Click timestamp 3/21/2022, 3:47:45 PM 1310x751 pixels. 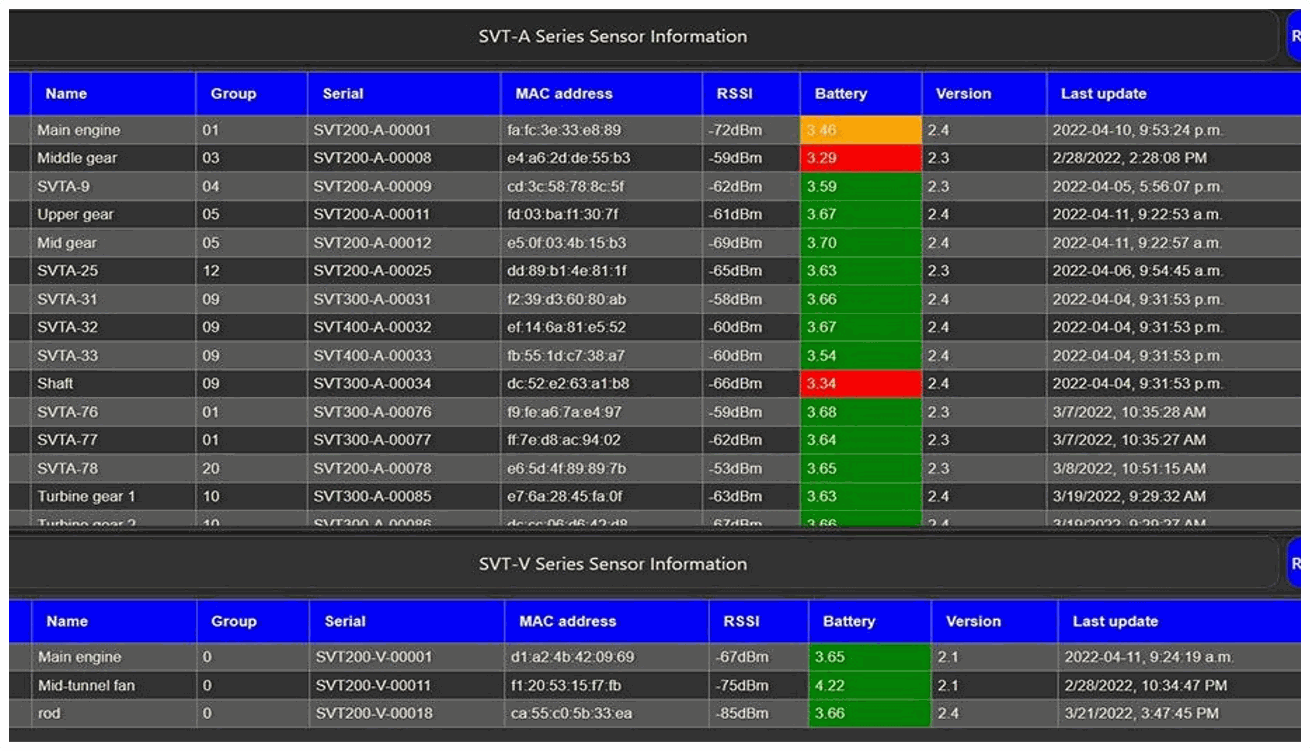pyautogui.click(x=1142, y=714)
